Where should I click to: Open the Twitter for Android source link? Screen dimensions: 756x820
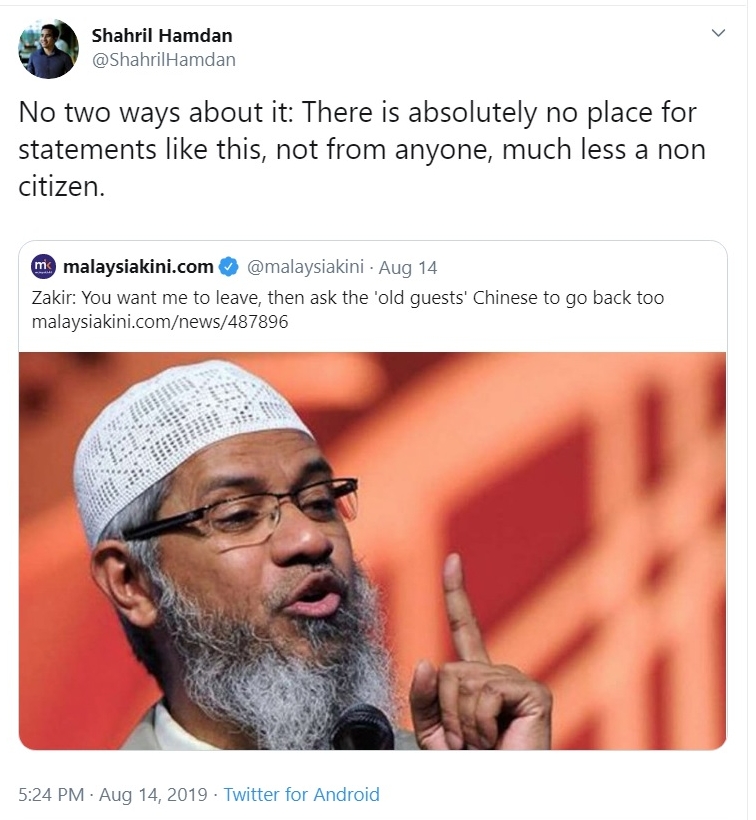tap(302, 794)
